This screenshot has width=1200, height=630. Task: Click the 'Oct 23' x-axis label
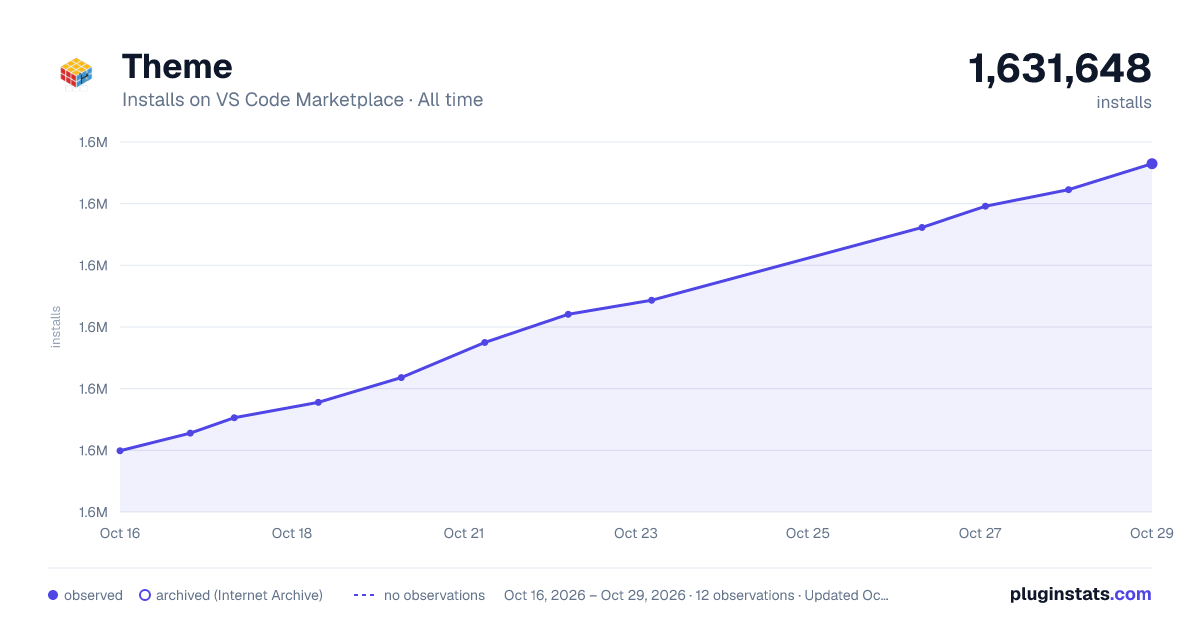pyautogui.click(x=636, y=533)
